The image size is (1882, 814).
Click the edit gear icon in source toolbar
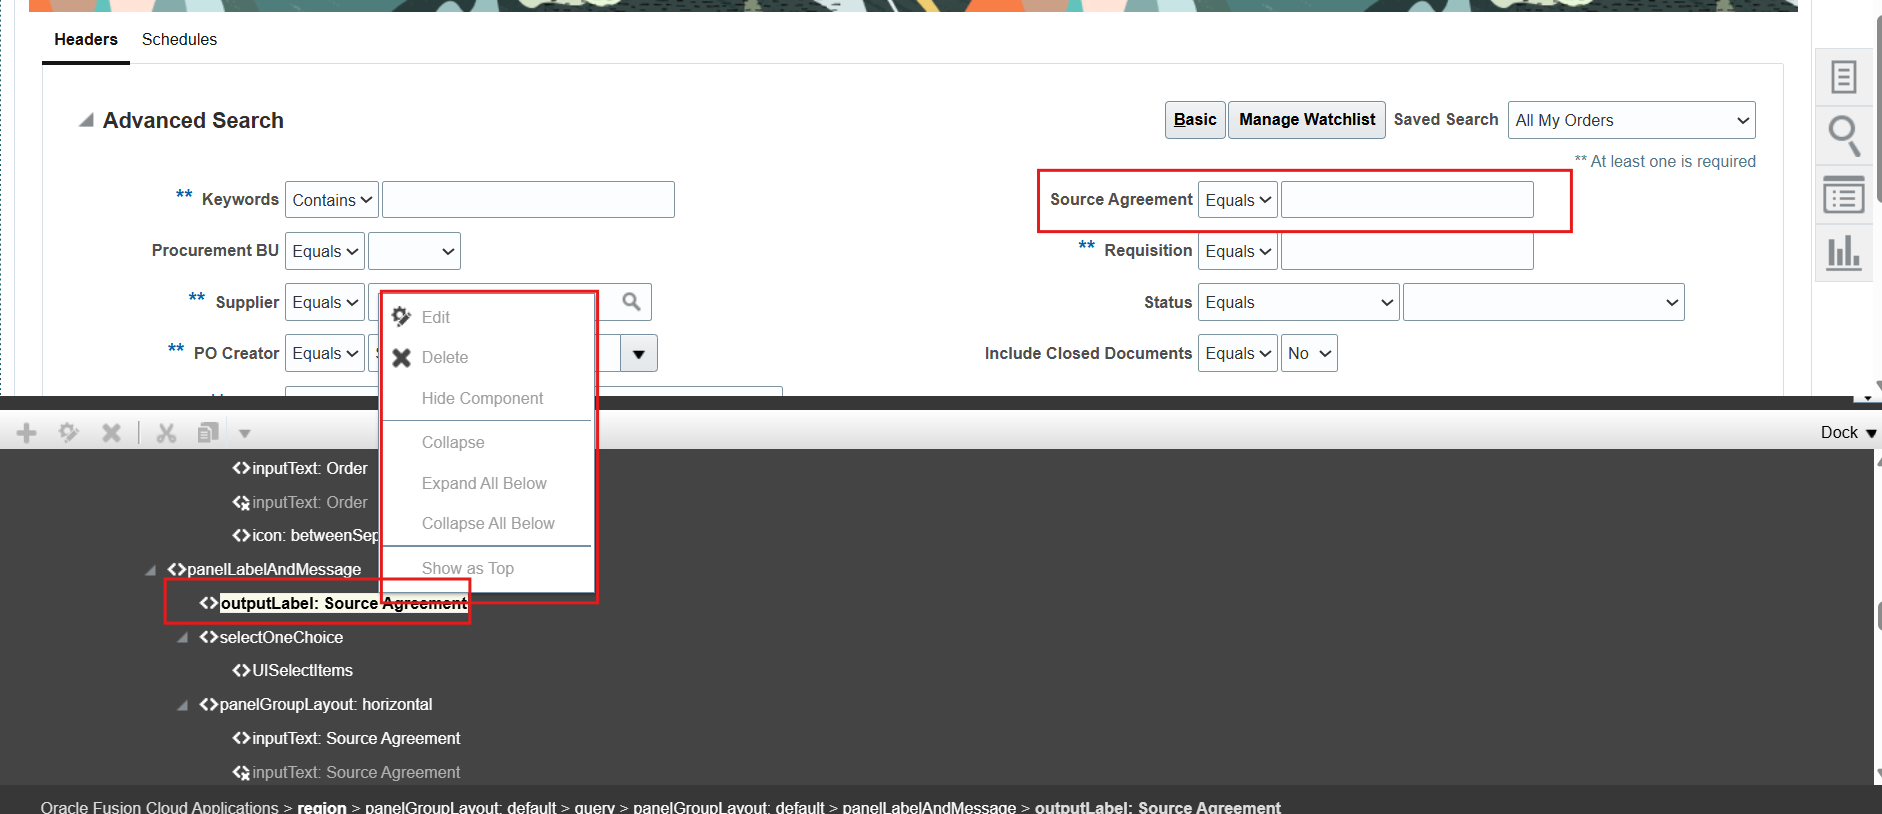[68, 432]
